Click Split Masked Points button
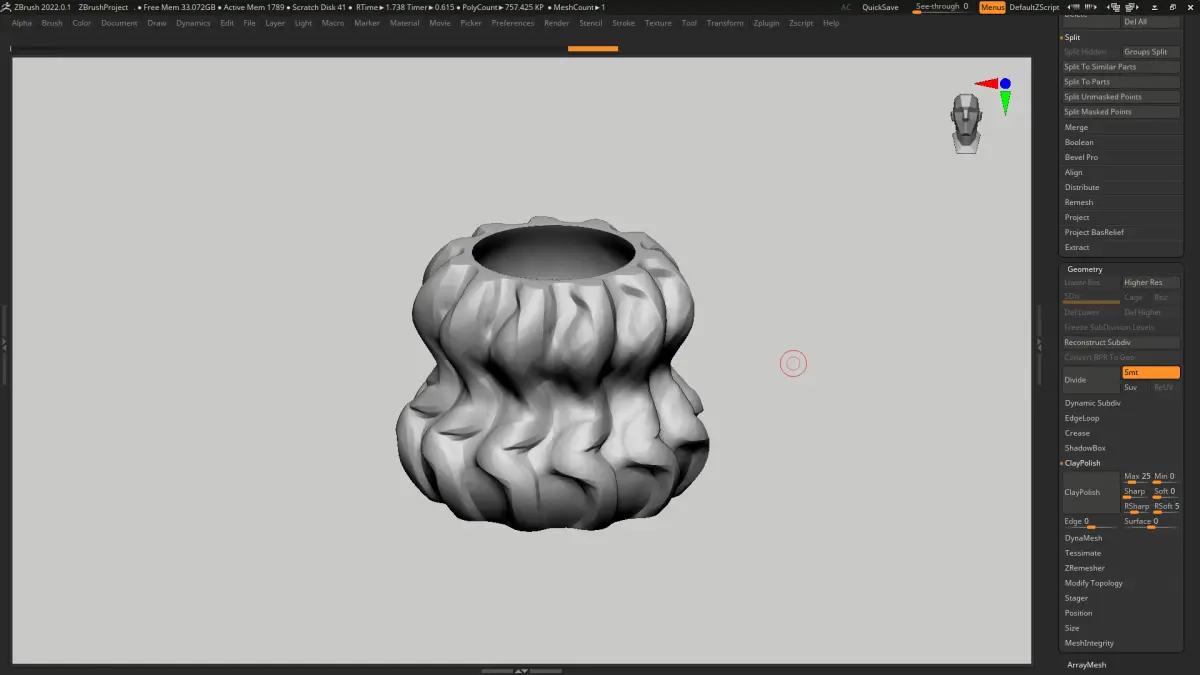The image size is (1200, 675). (1121, 112)
